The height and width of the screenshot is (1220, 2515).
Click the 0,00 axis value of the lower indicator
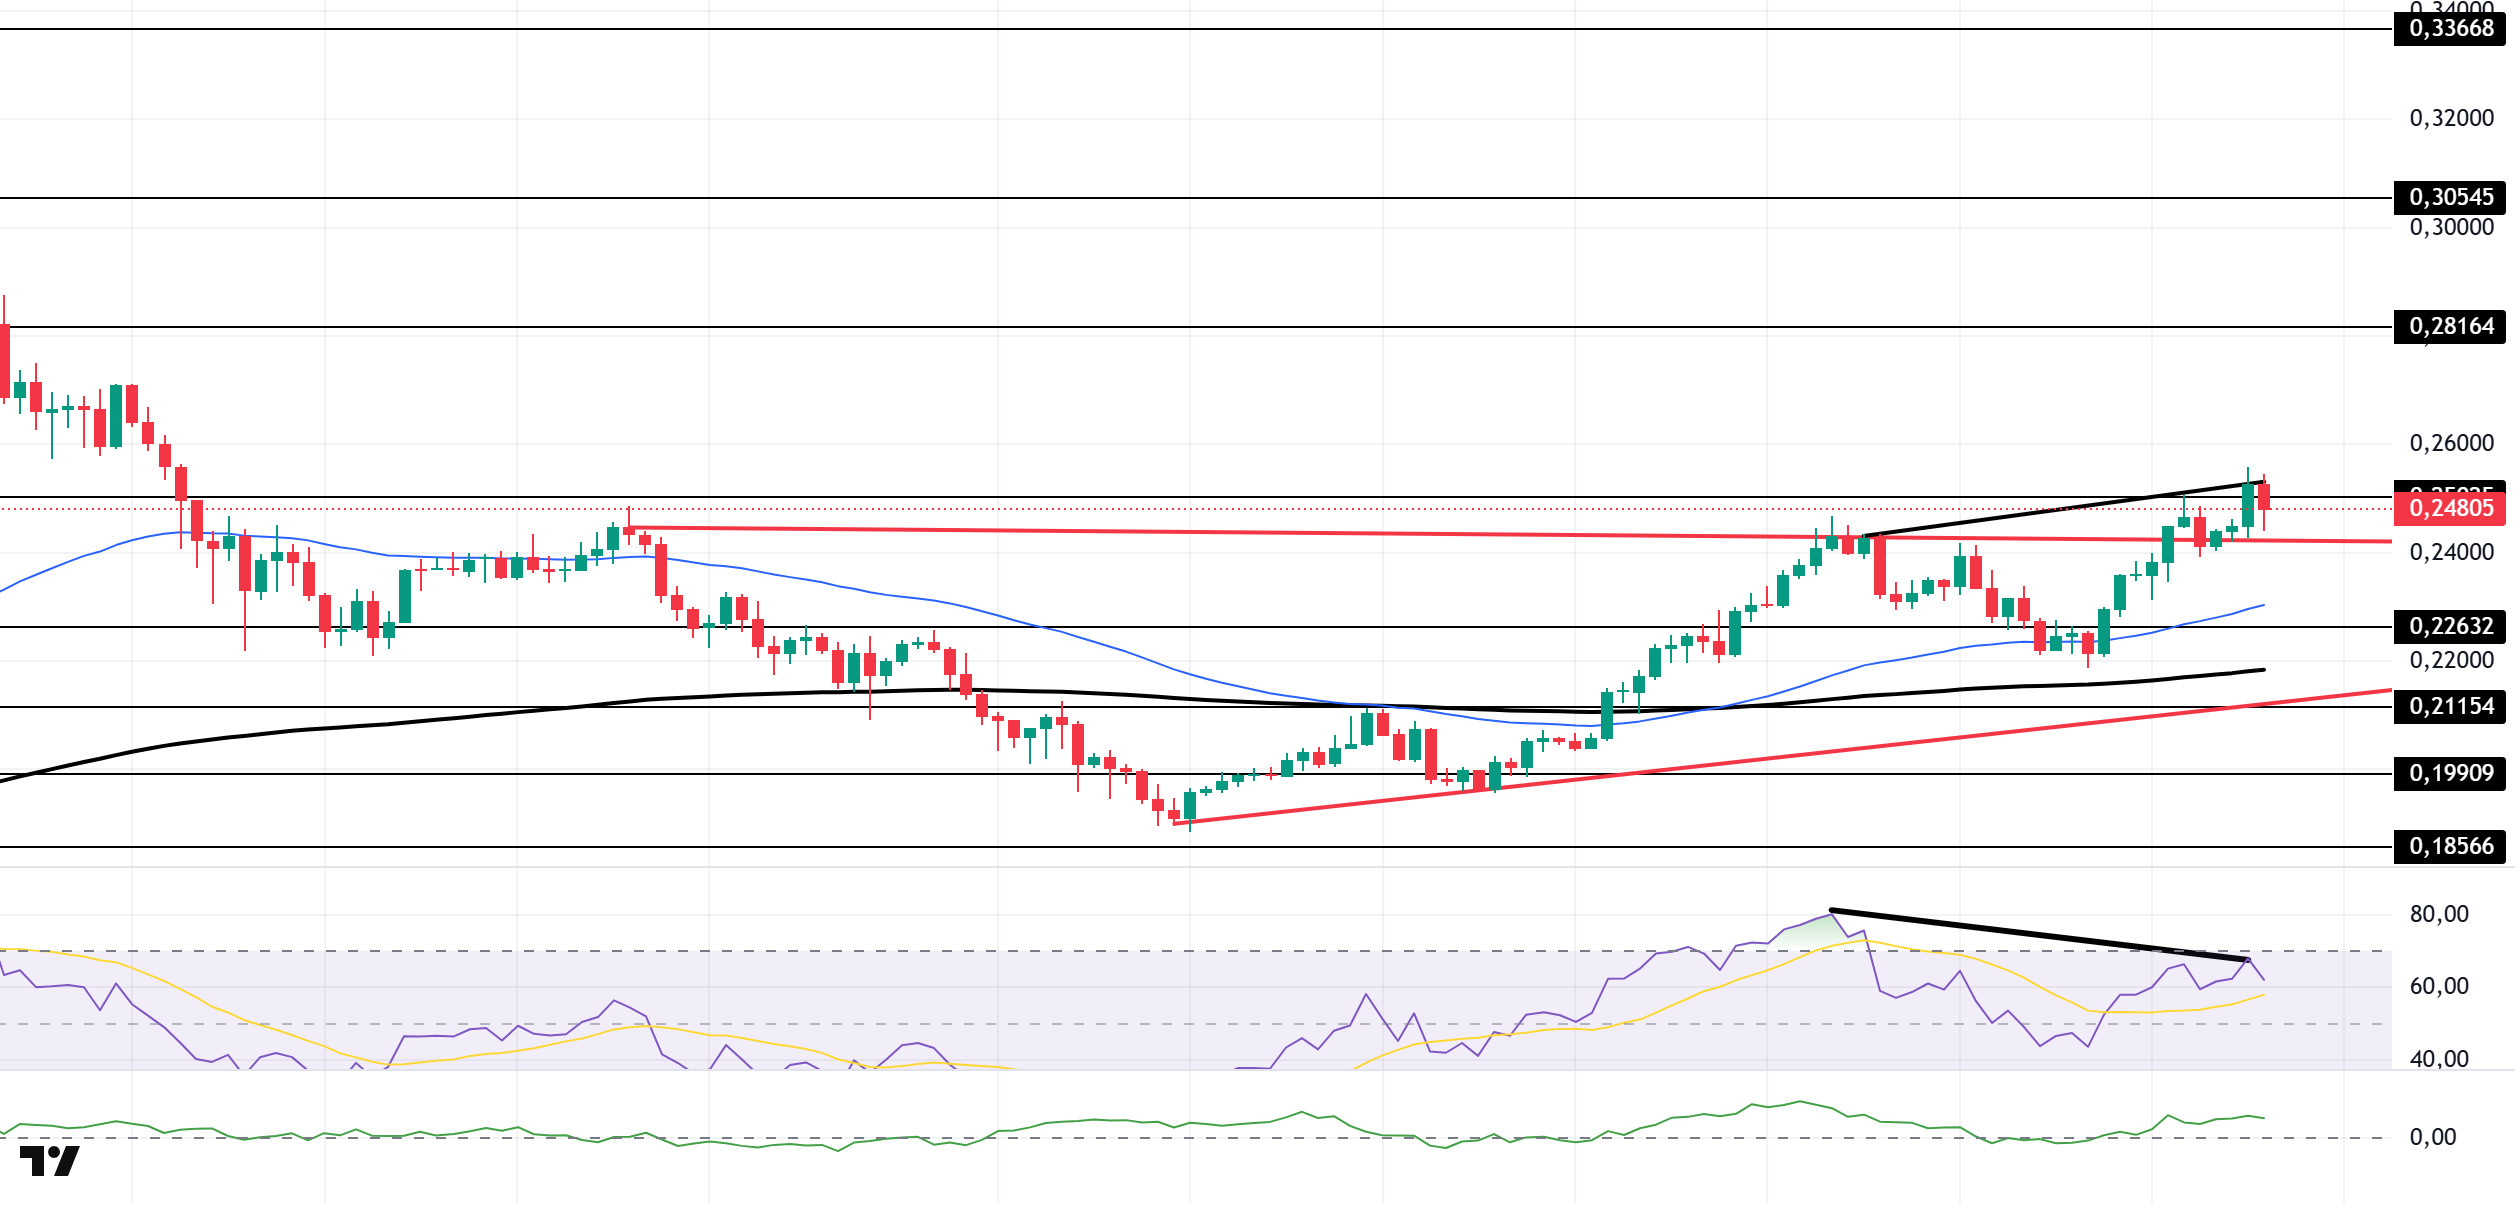(x=2432, y=1138)
